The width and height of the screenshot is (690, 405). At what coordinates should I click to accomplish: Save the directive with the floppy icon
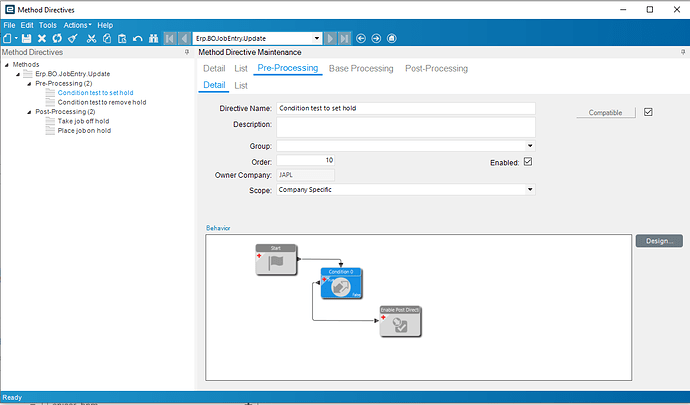click(26, 38)
